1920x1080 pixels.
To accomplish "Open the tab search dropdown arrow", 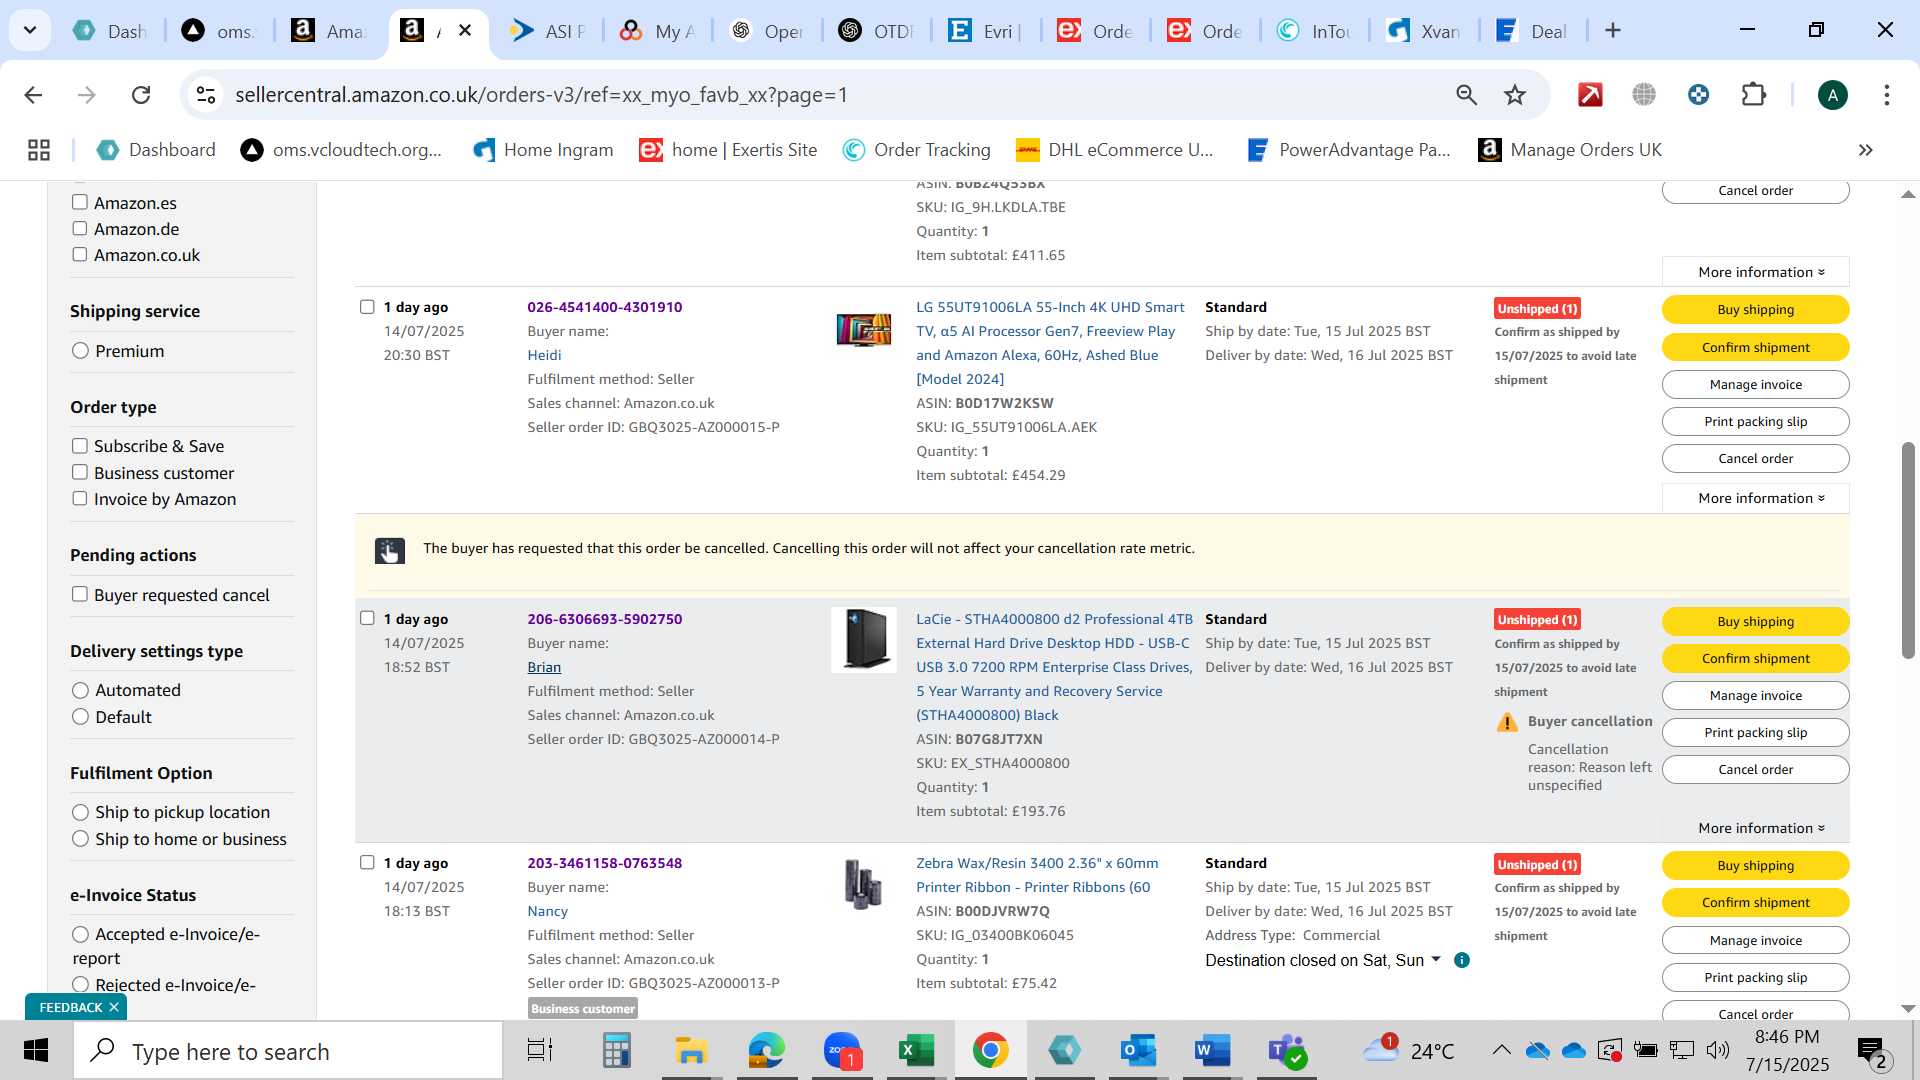I will coord(30,31).
